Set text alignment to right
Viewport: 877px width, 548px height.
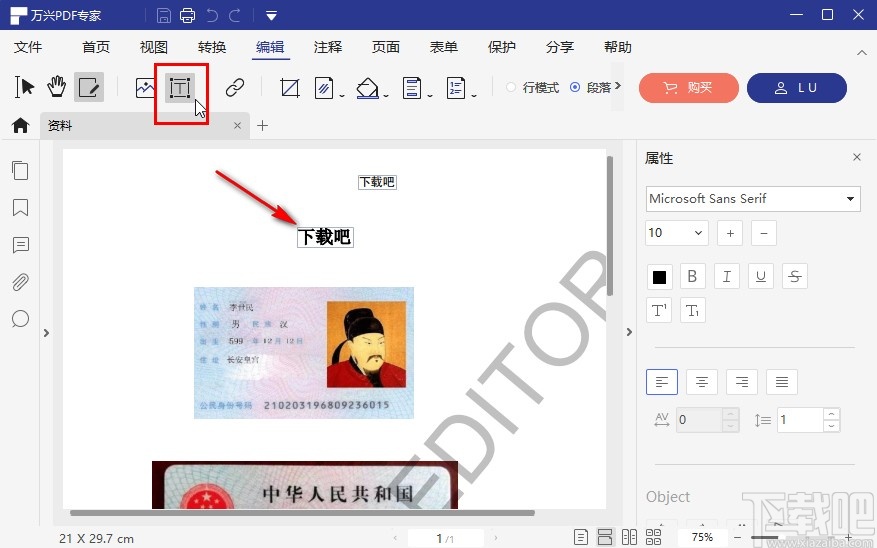742,382
